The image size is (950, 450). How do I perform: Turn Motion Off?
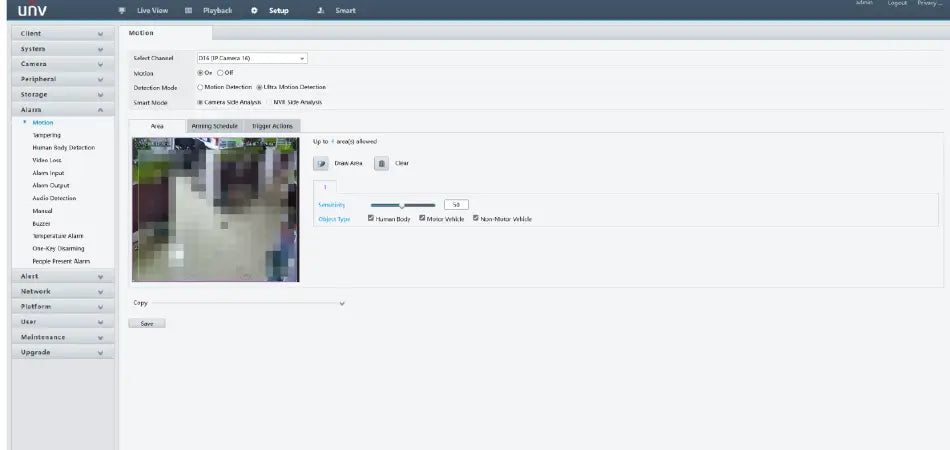[x=220, y=73]
